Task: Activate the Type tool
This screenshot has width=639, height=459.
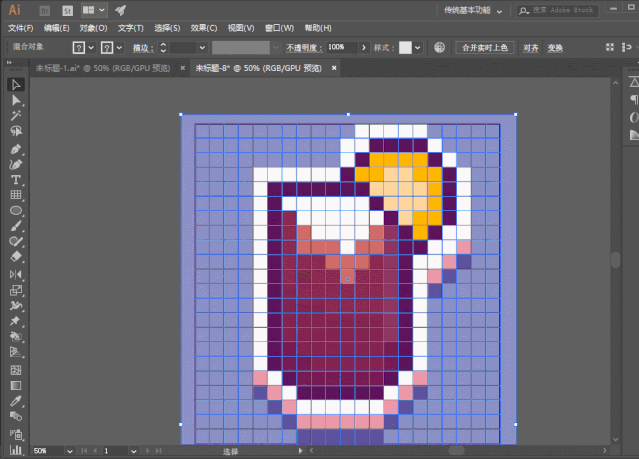Action: (16, 179)
